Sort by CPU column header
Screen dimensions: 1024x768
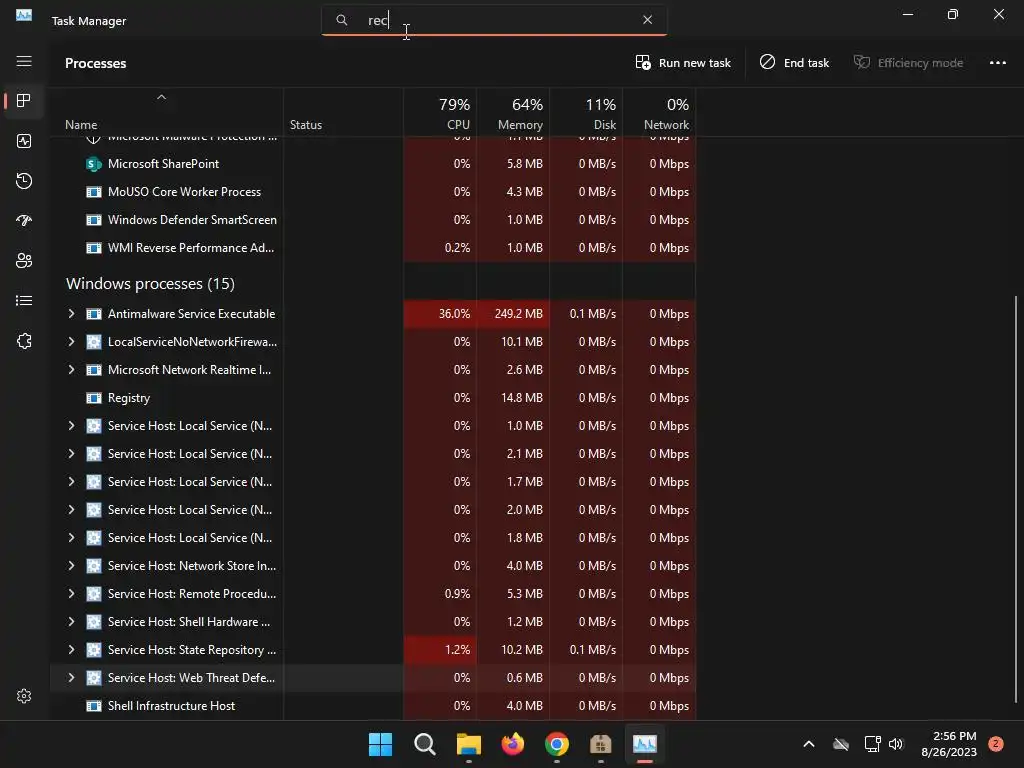440,114
